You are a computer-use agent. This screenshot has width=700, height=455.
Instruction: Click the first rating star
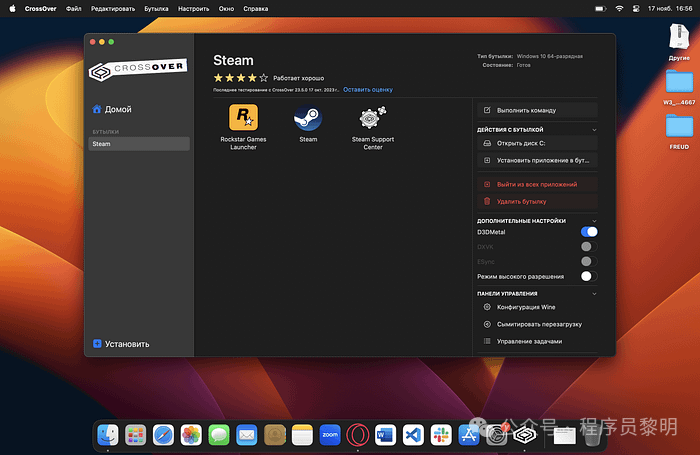(218, 78)
